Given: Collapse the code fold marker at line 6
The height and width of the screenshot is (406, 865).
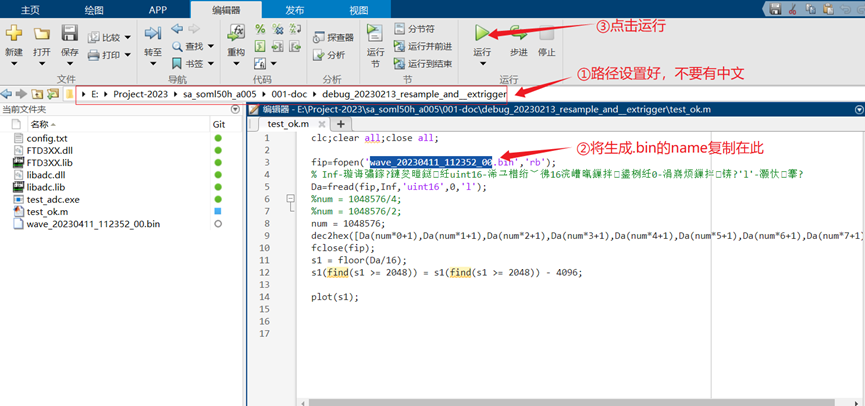Looking at the screenshot, I should tap(291, 199).
